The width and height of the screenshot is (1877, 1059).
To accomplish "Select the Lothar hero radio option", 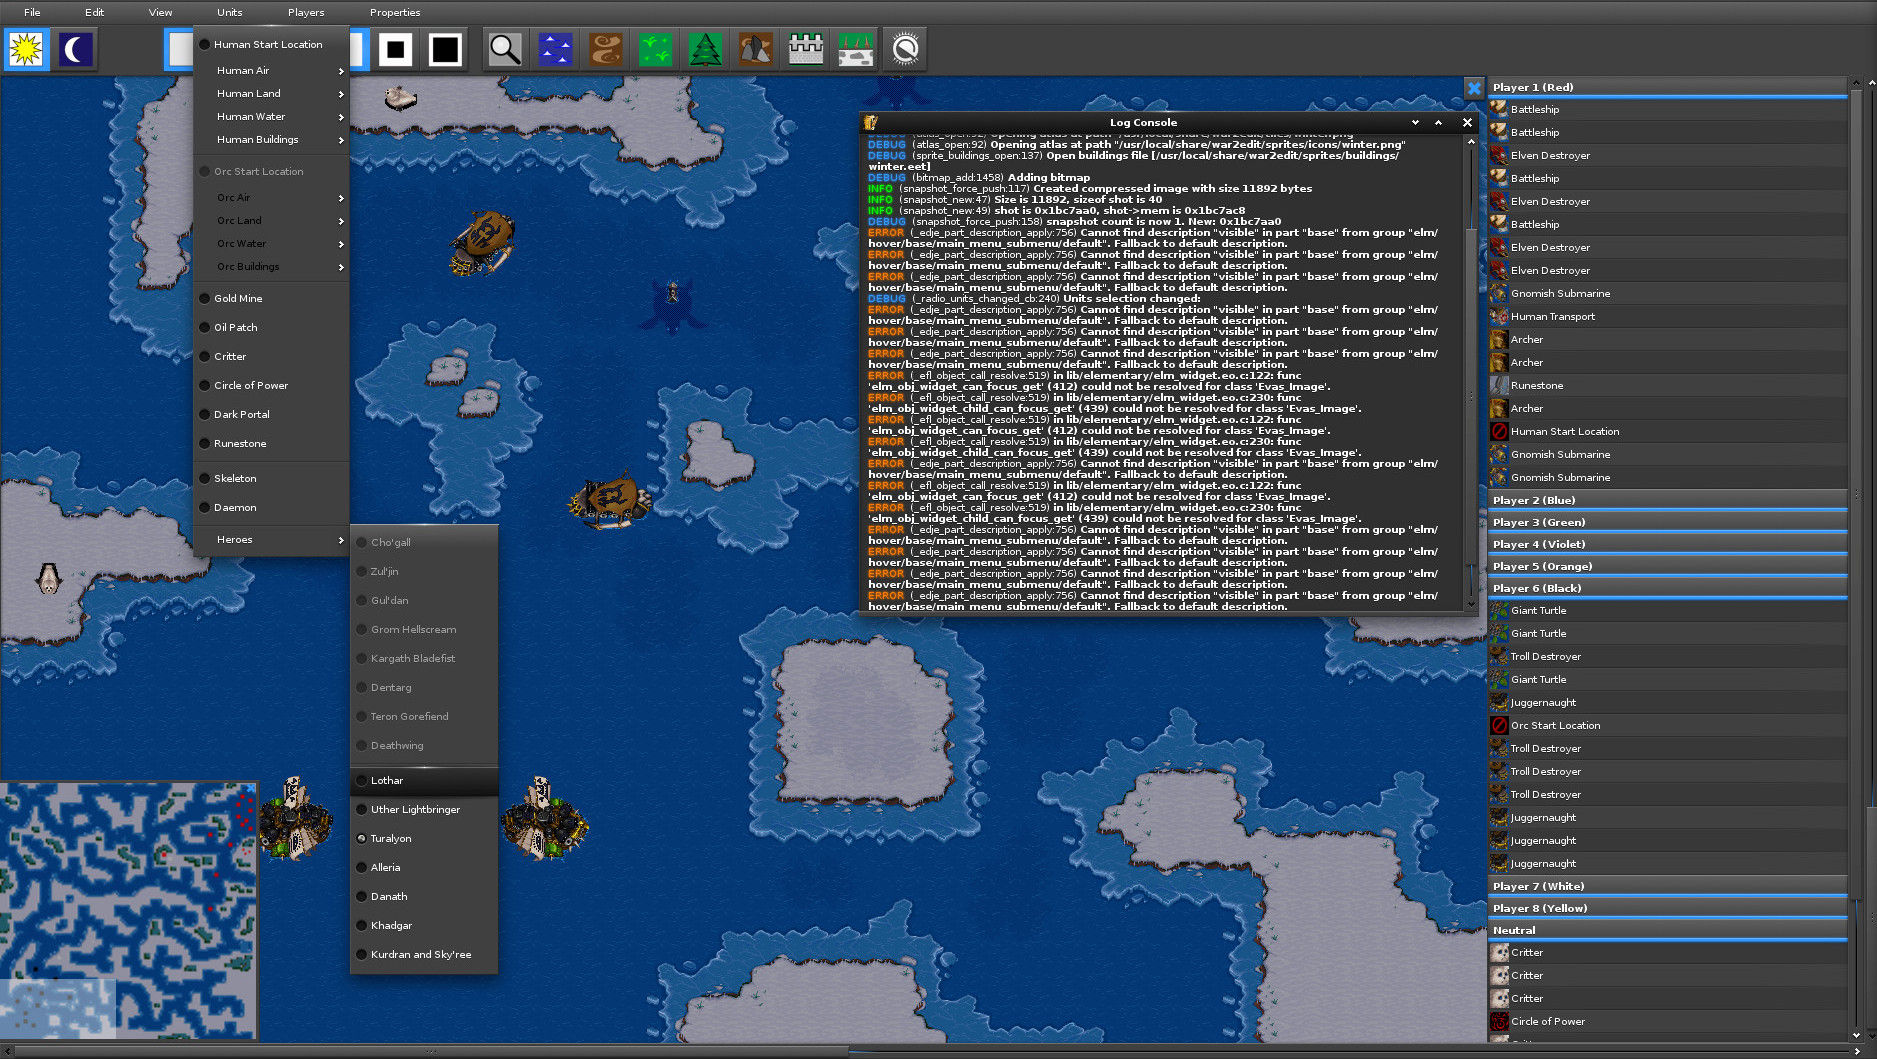I will click(x=386, y=781).
